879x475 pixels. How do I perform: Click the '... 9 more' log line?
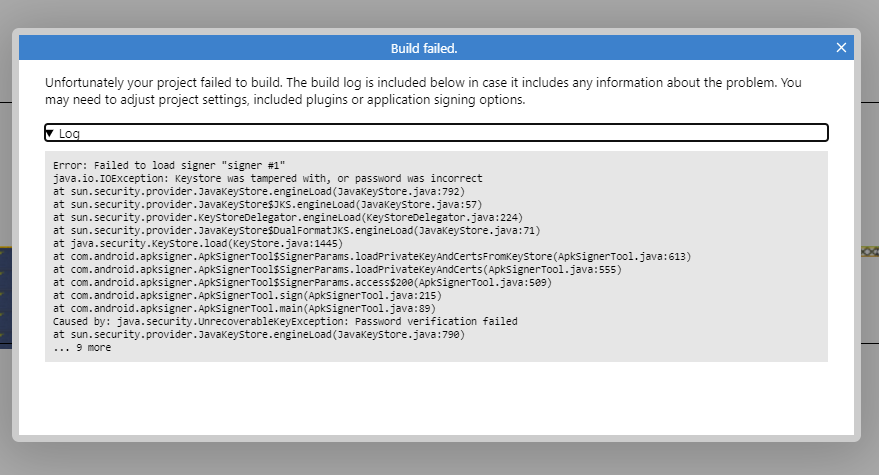82,347
